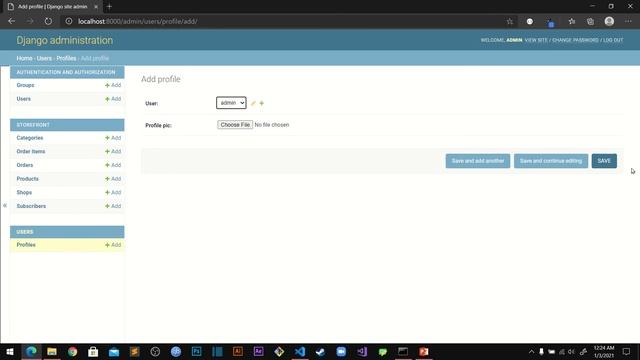Click Change password in the header

coord(575,40)
